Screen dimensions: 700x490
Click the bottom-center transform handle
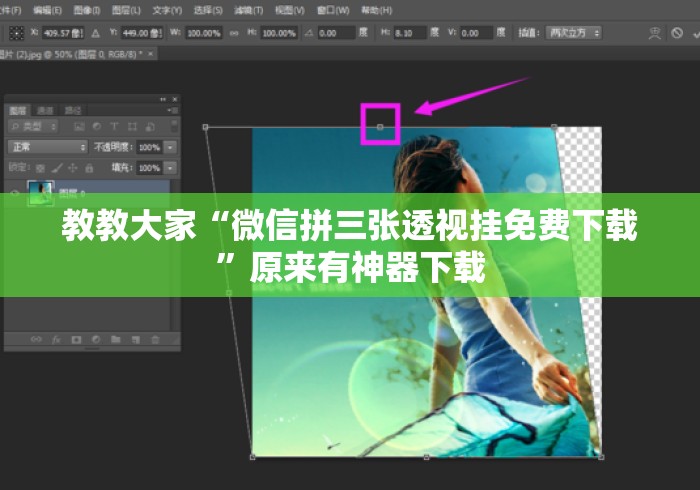click(426, 457)
